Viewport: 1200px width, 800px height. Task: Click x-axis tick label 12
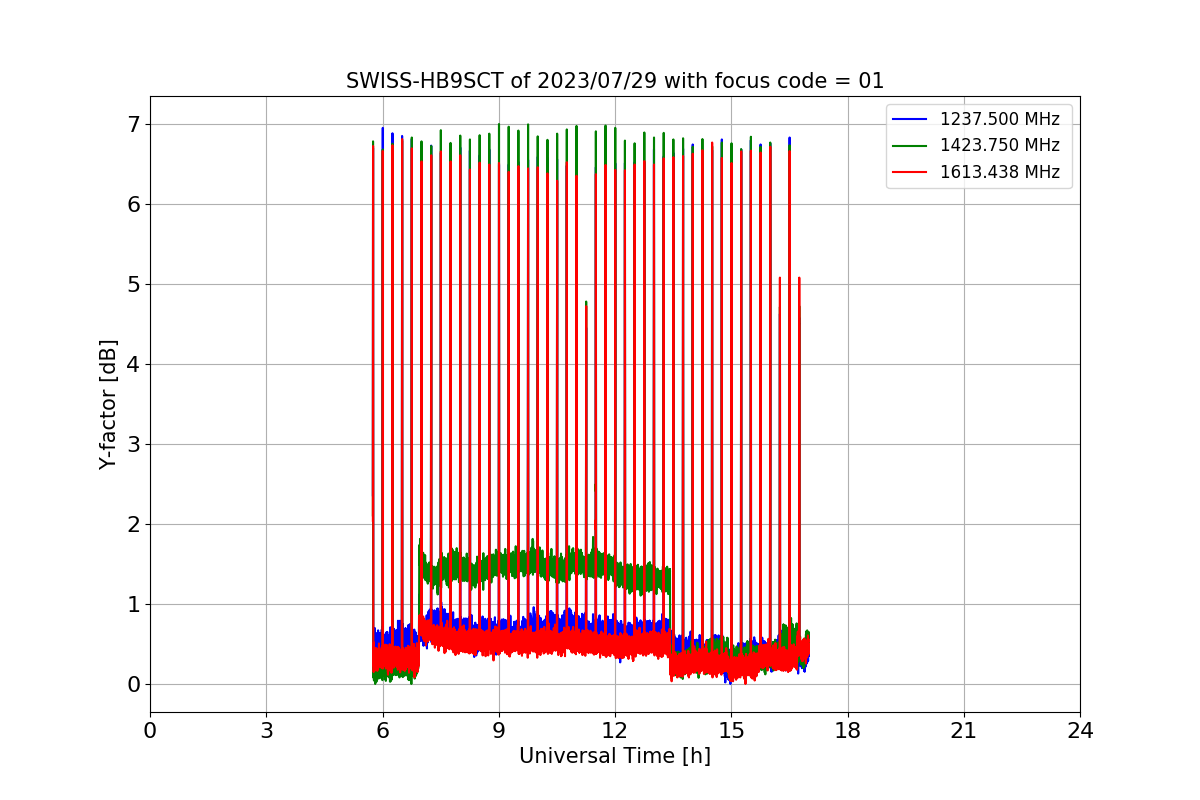pyautogui.click(x=615, y=731)
